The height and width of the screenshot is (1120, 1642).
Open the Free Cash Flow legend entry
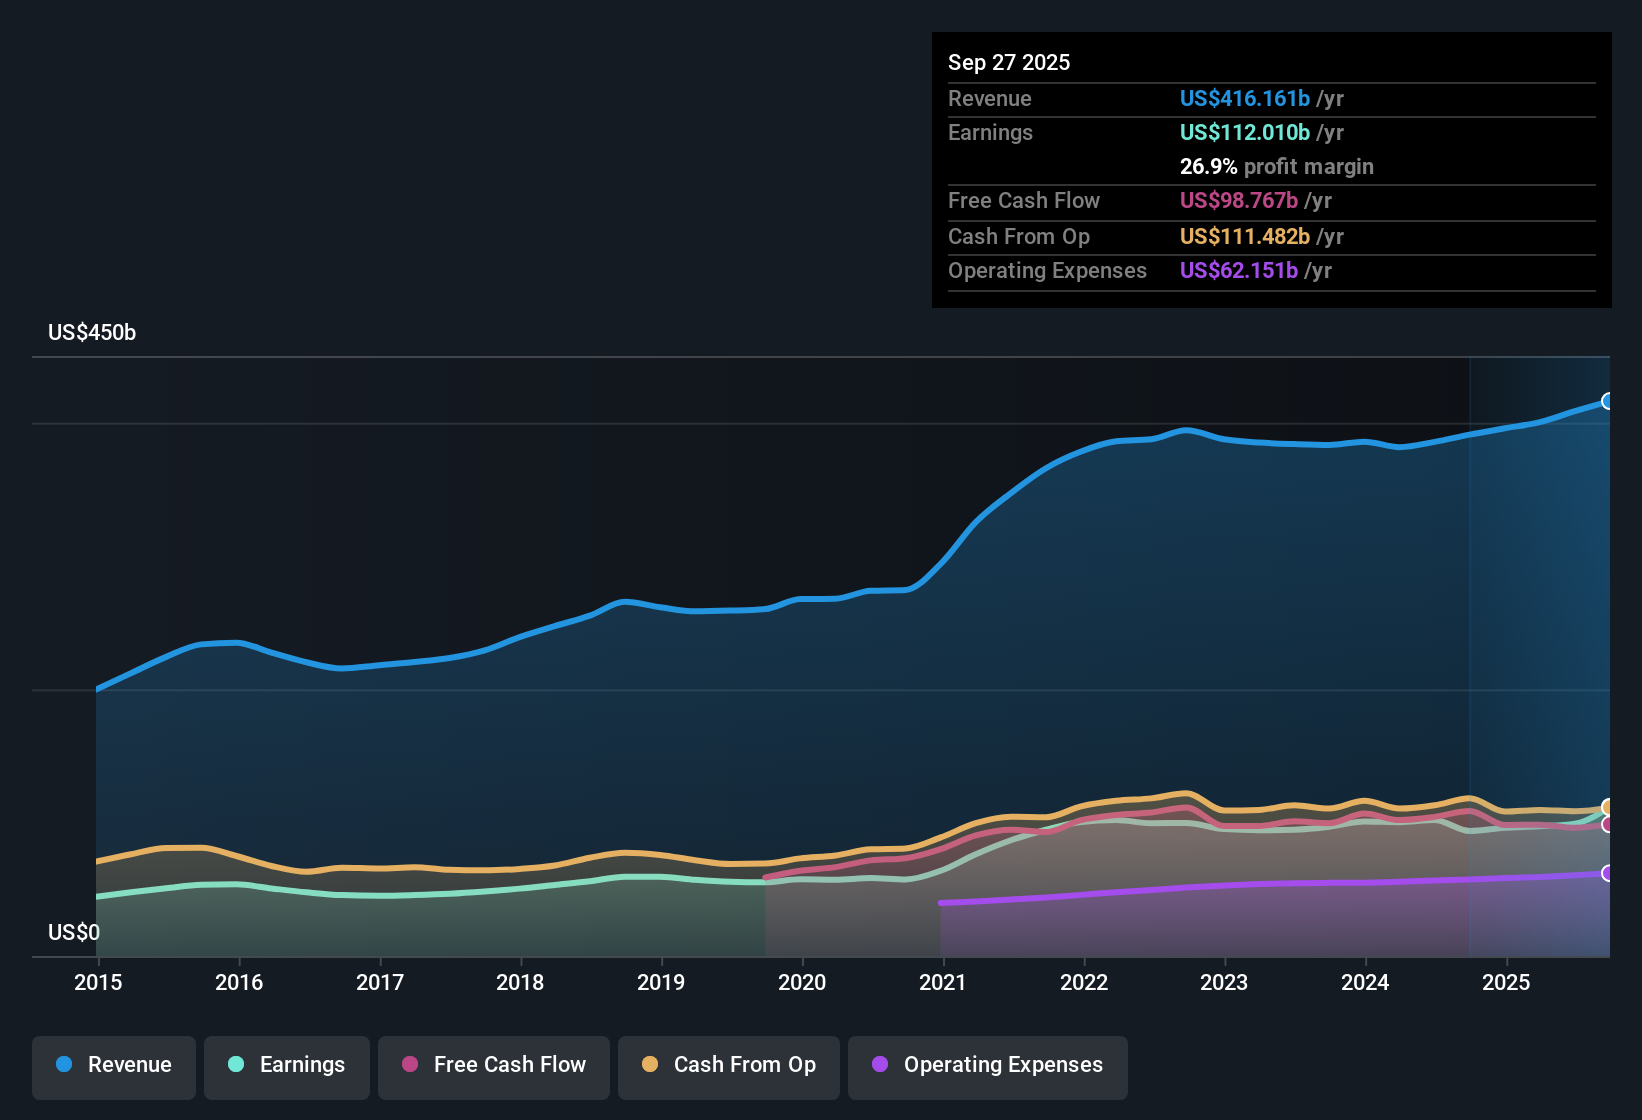(x=493, y=1065)
